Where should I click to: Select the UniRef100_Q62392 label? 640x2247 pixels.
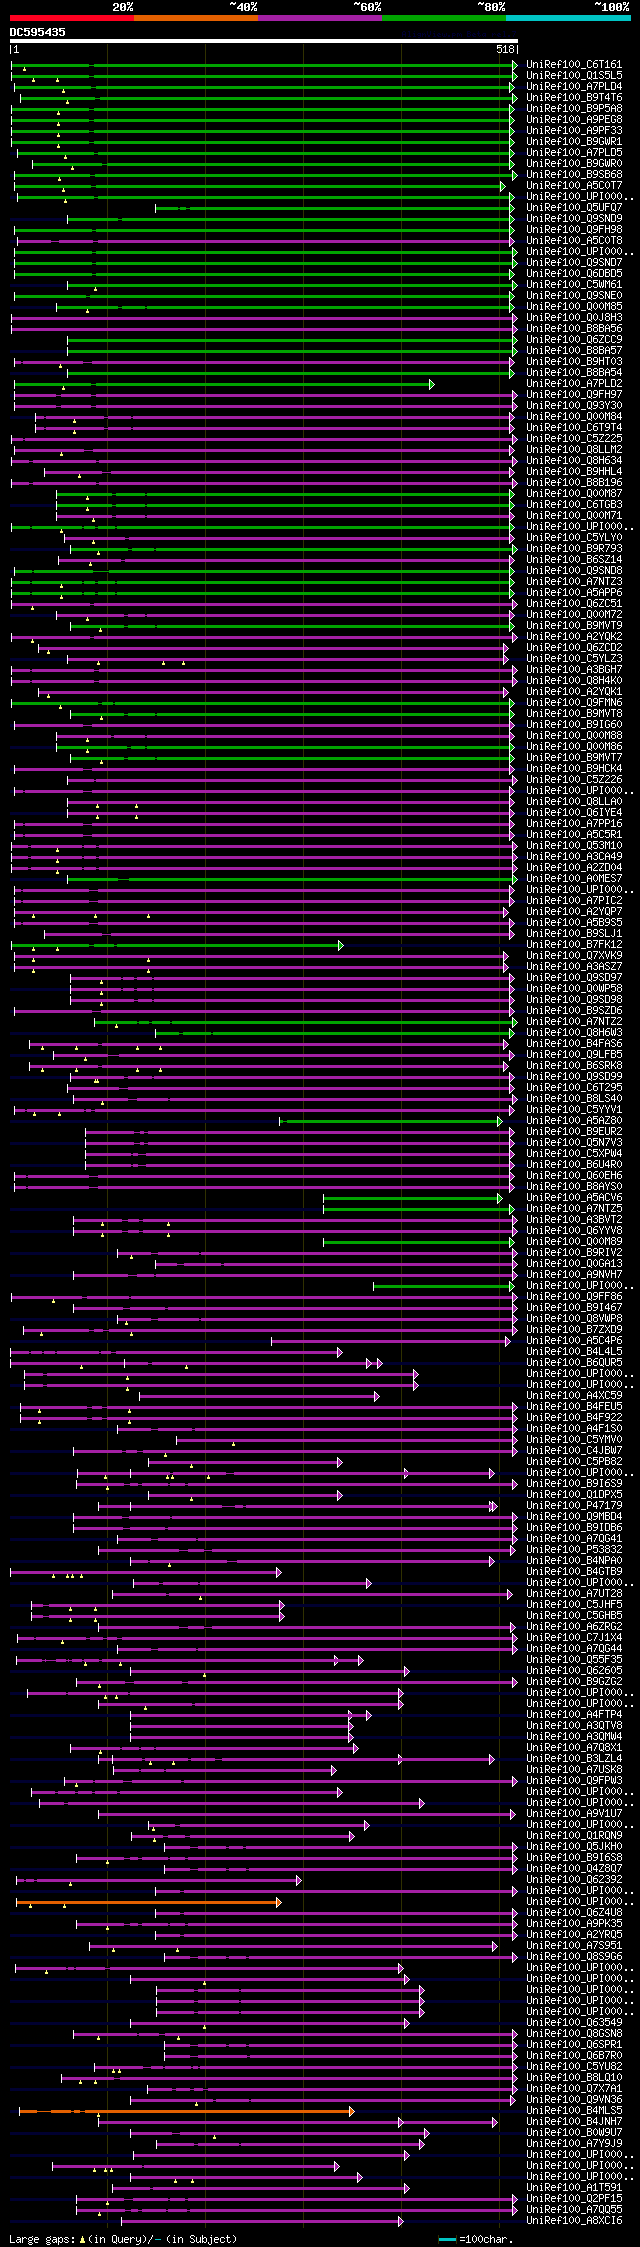(x=574, y=1880)
